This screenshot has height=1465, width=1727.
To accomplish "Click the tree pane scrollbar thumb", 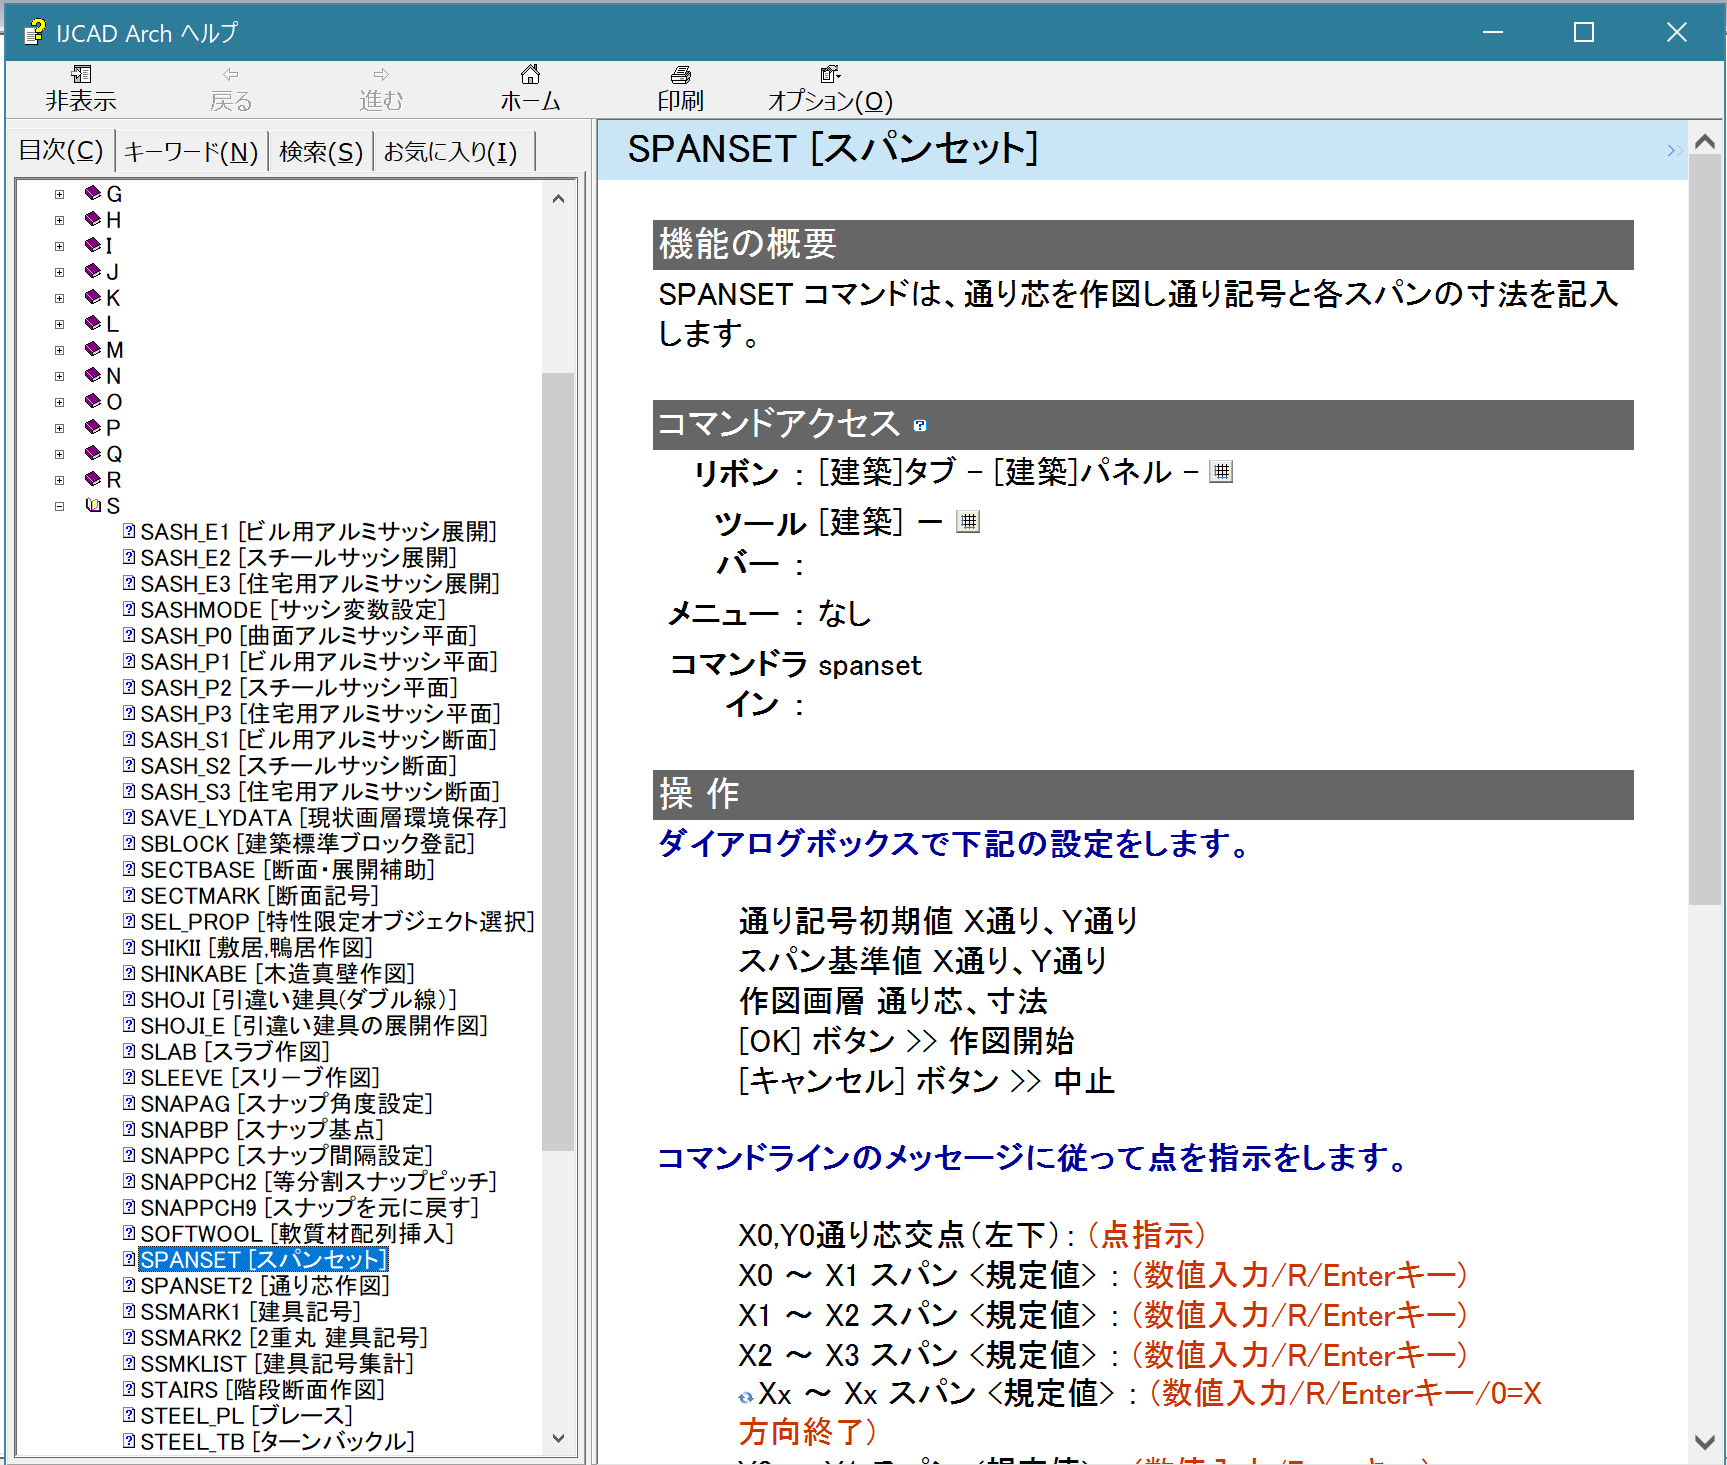I will tap(558, 761).
